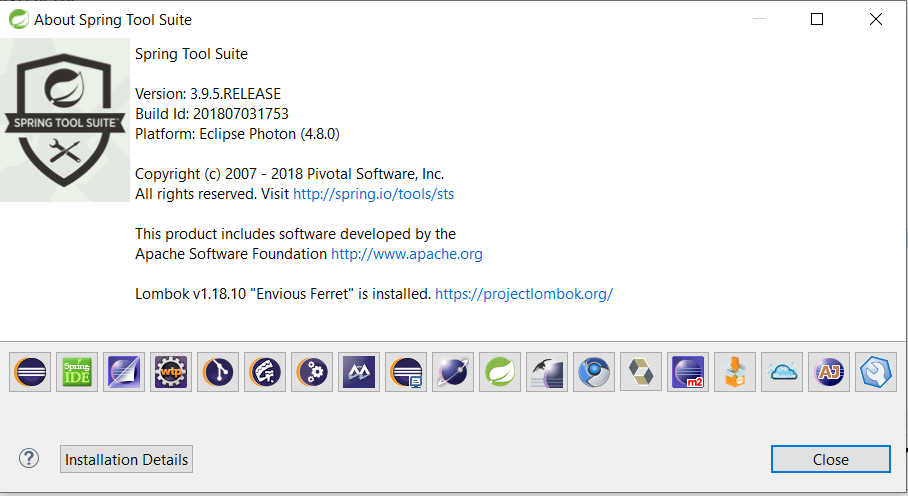Click the bird over Eclipse icon

click(547, 372)
